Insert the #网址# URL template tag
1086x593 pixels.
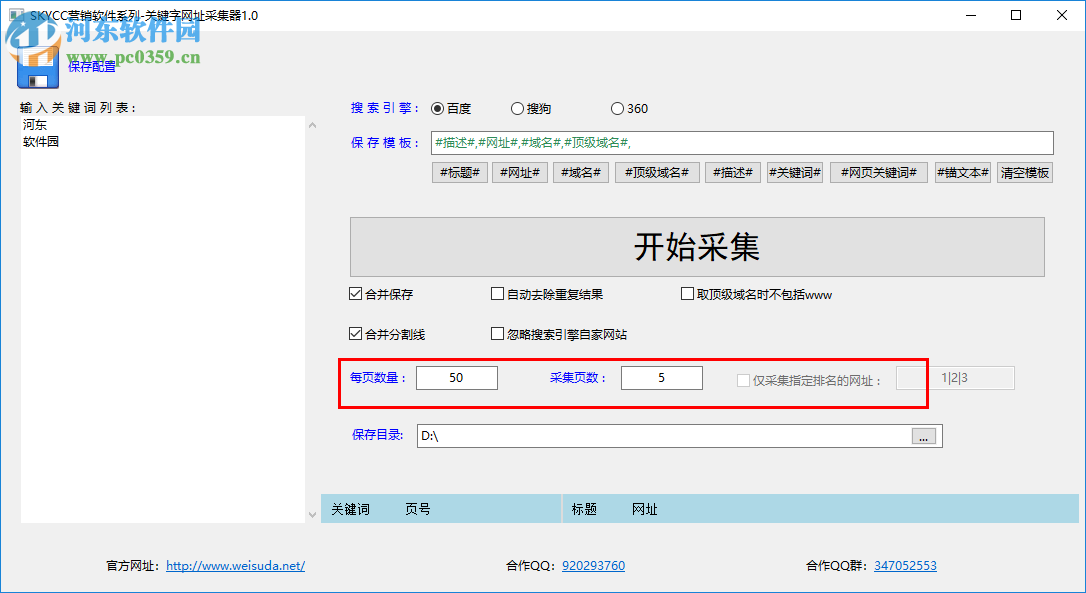coord(519,172)
